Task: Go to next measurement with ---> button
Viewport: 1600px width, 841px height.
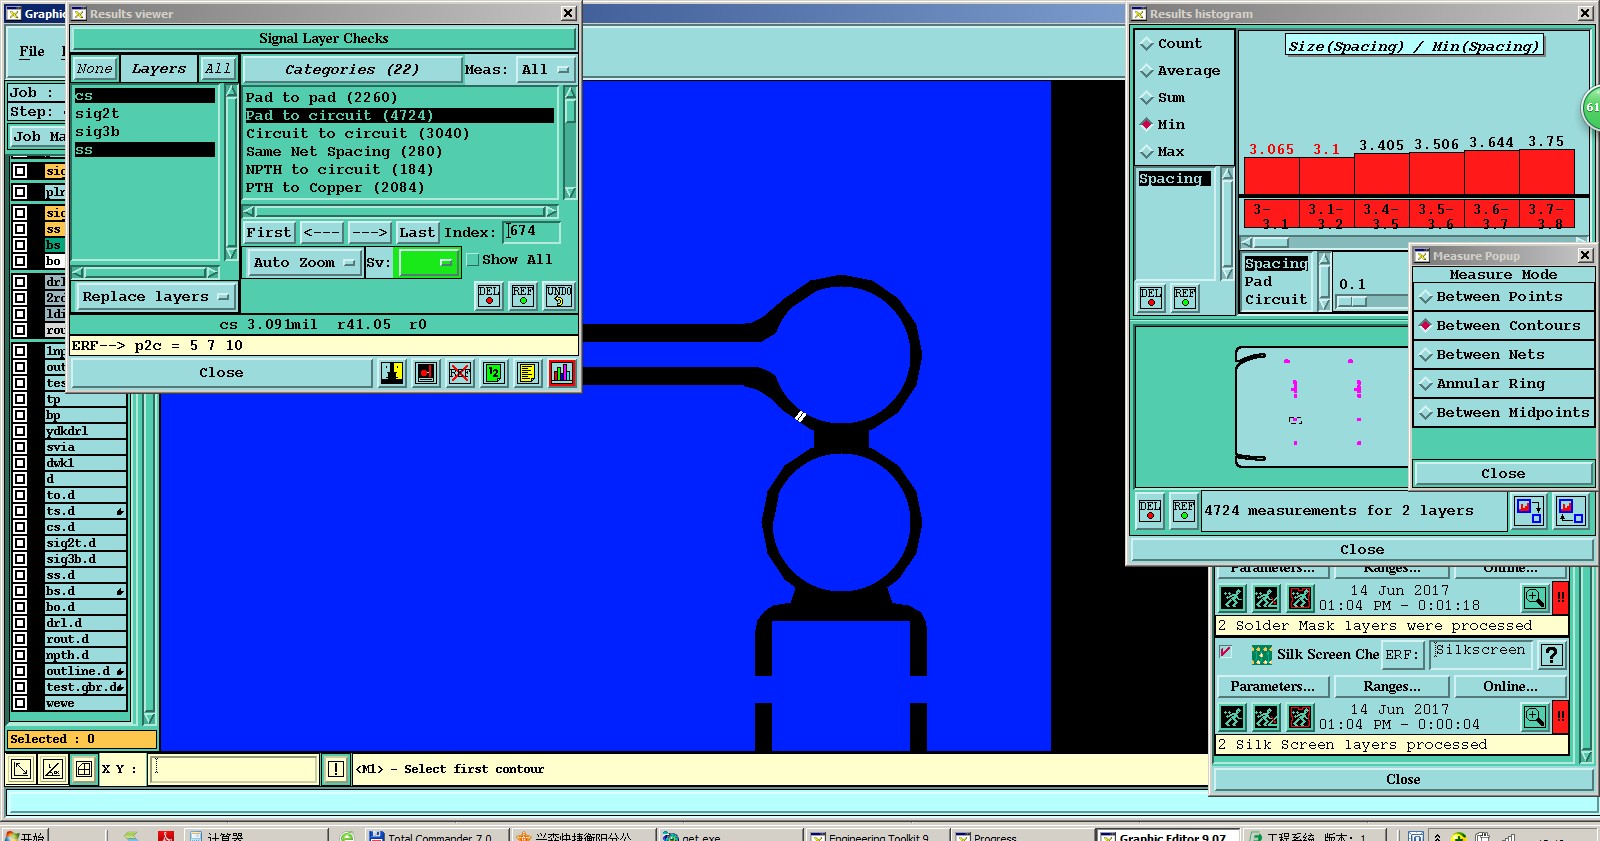Action: [x=369, y=232]
